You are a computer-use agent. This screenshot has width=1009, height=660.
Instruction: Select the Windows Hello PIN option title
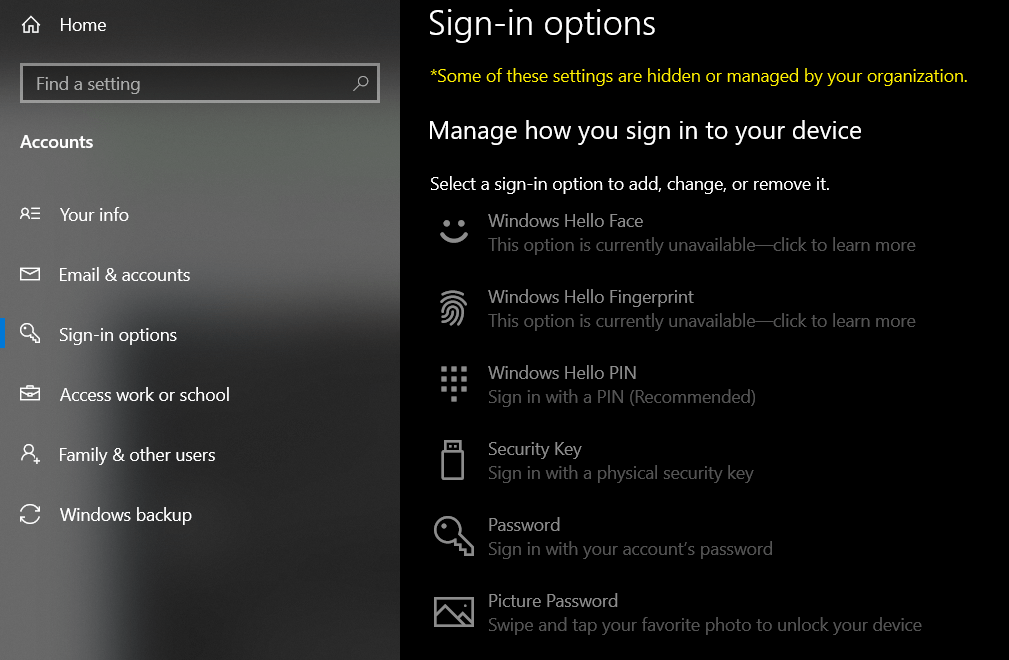pyautogui.click(x=562, y=372)
